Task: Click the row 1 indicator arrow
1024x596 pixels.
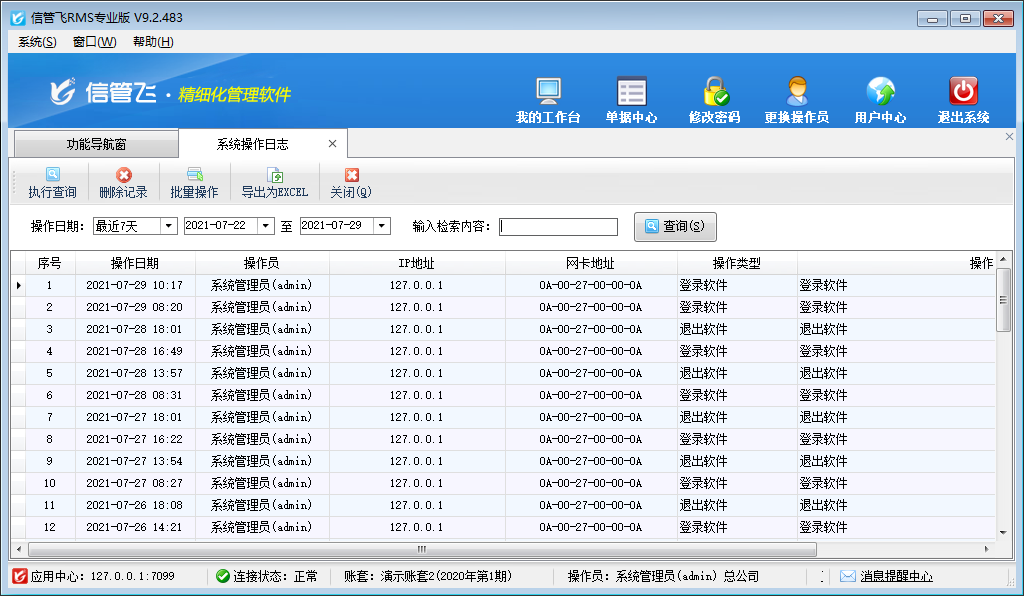Action: [18, 285]
